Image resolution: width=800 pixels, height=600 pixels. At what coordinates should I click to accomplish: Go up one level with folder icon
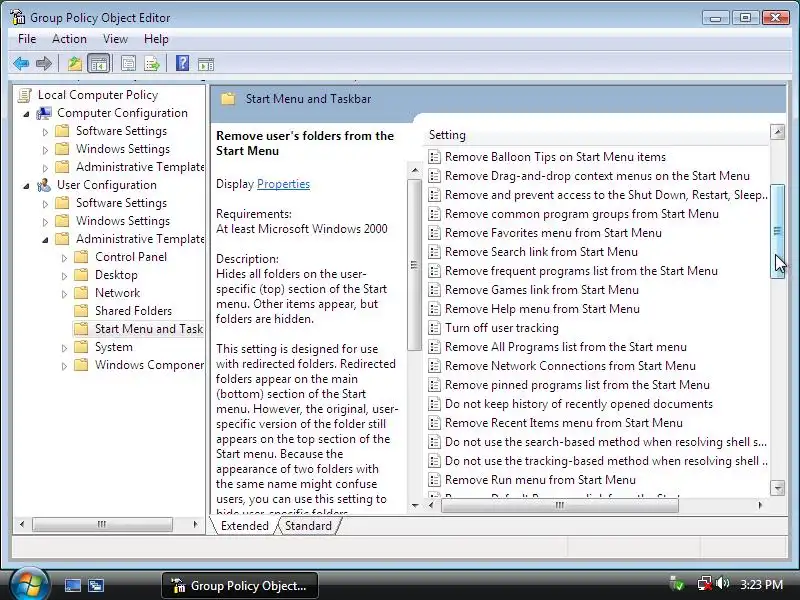75,64
